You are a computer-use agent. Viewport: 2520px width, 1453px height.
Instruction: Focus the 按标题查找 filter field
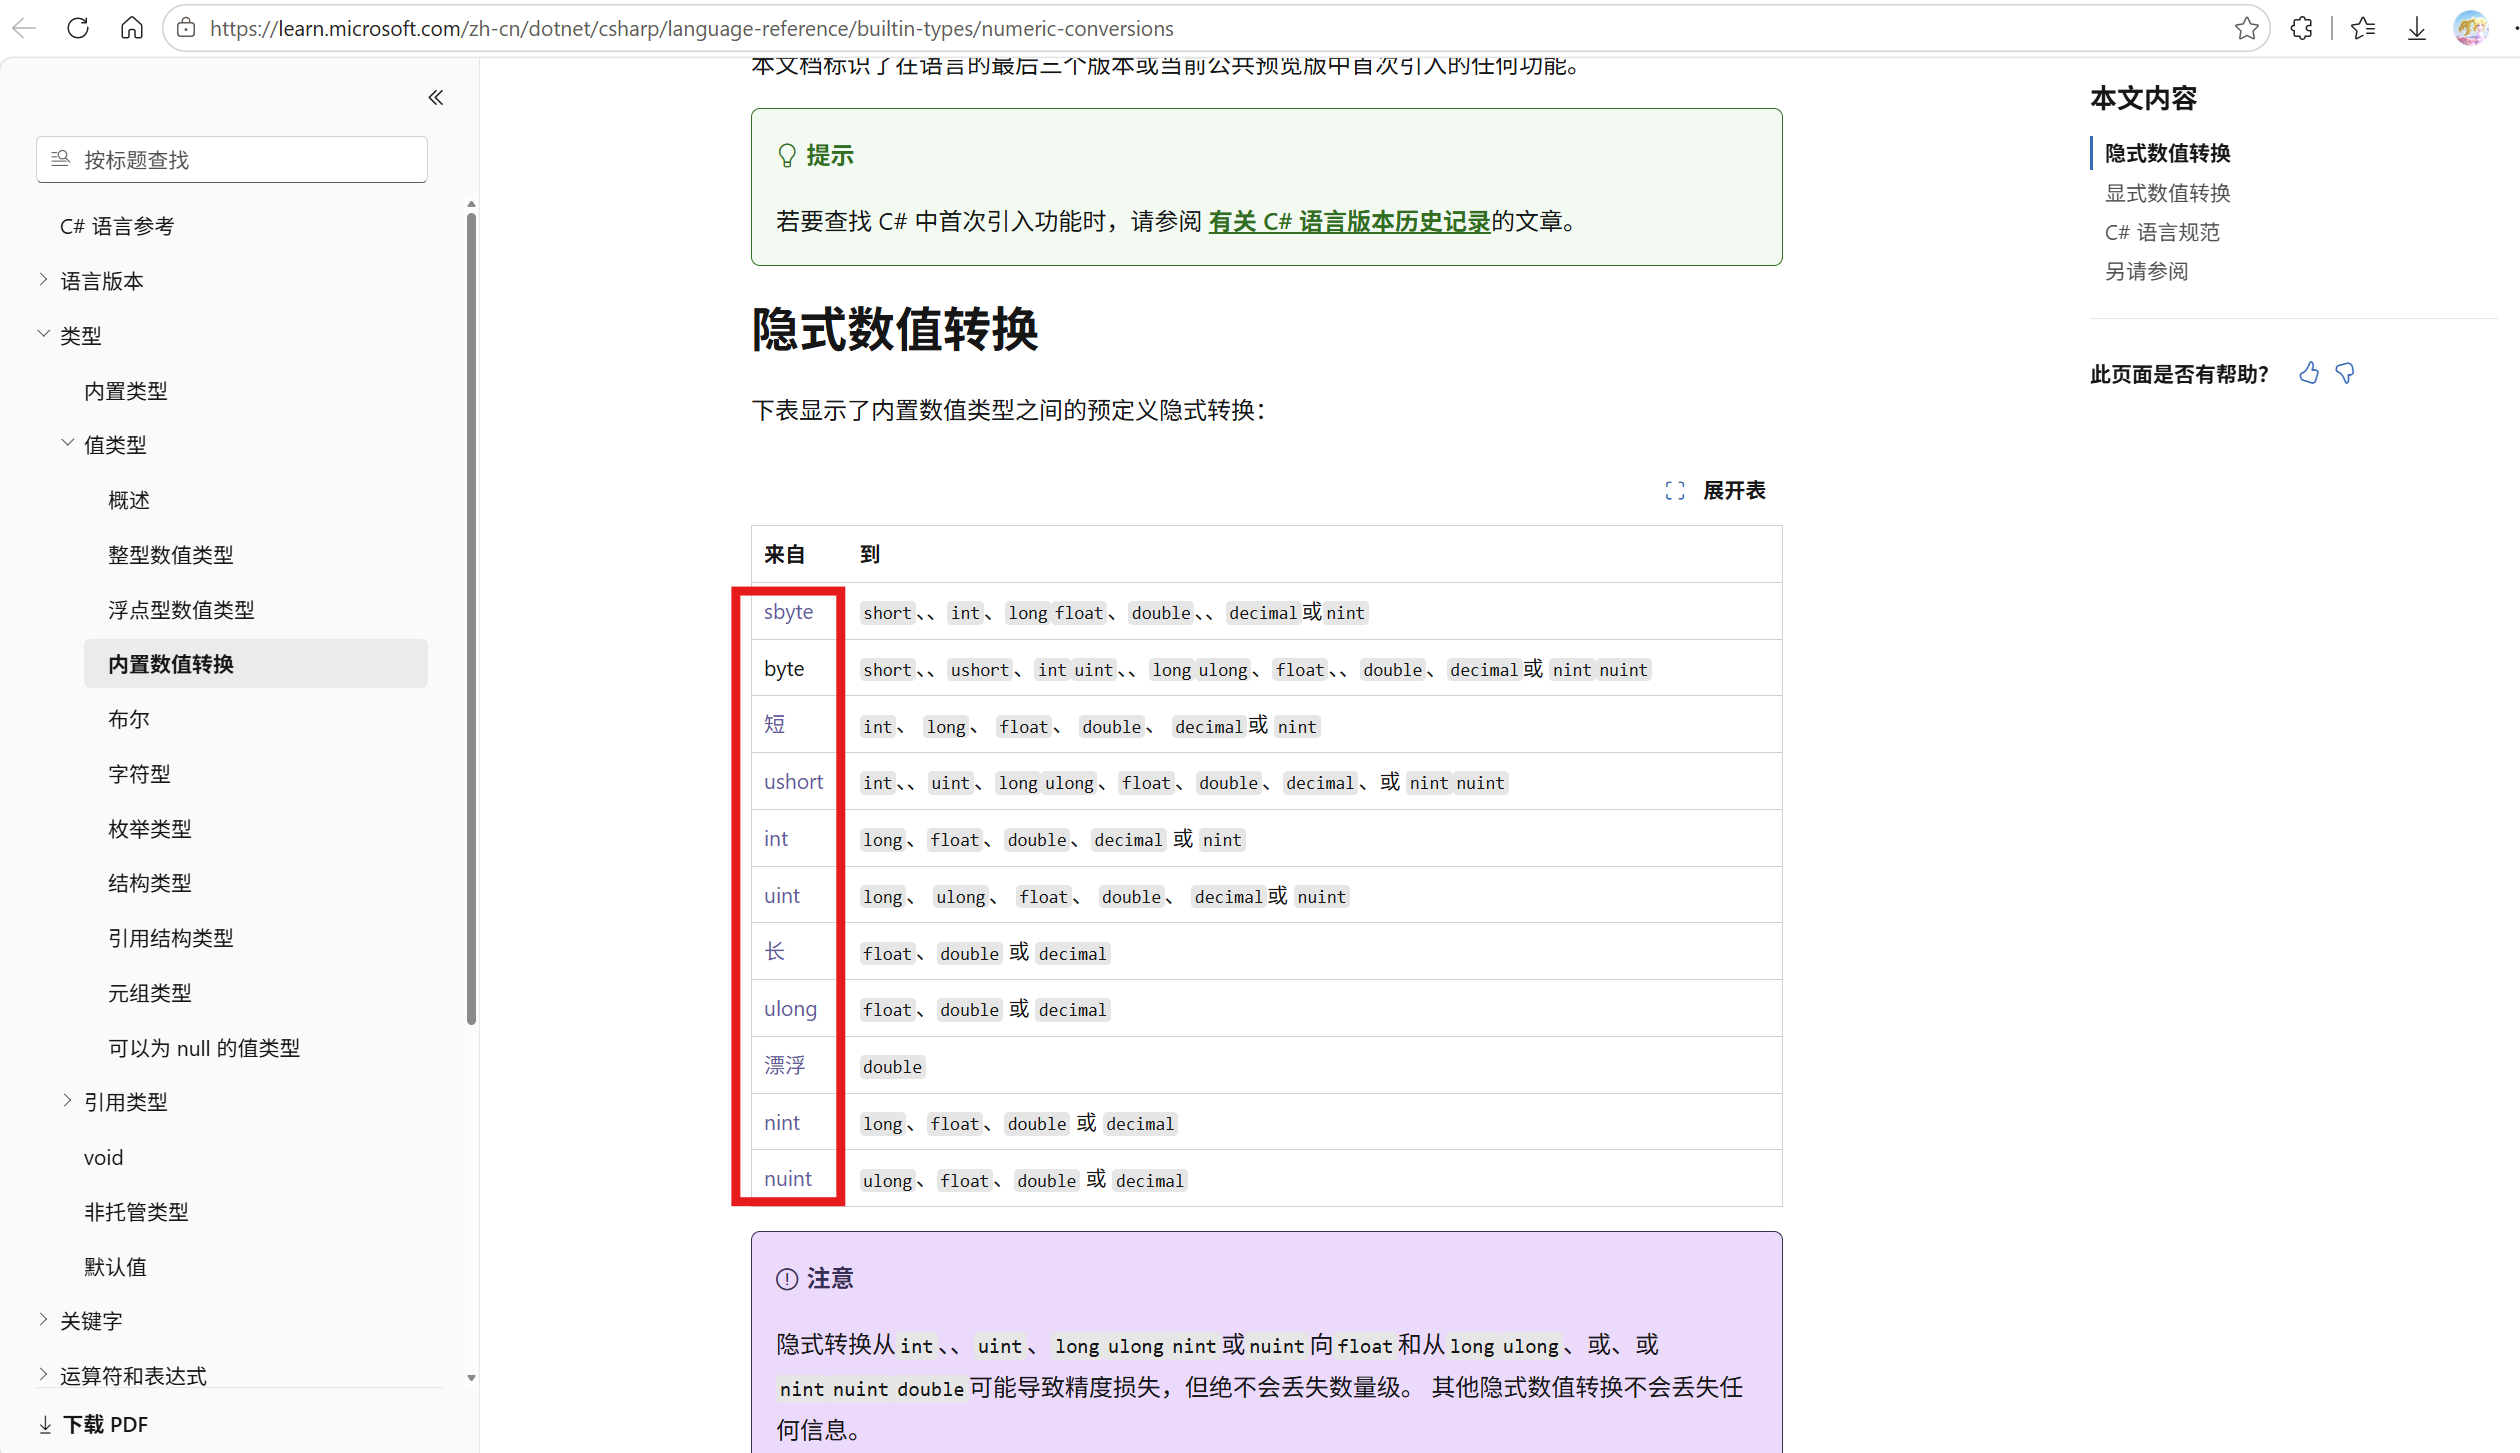click(232, 160)
